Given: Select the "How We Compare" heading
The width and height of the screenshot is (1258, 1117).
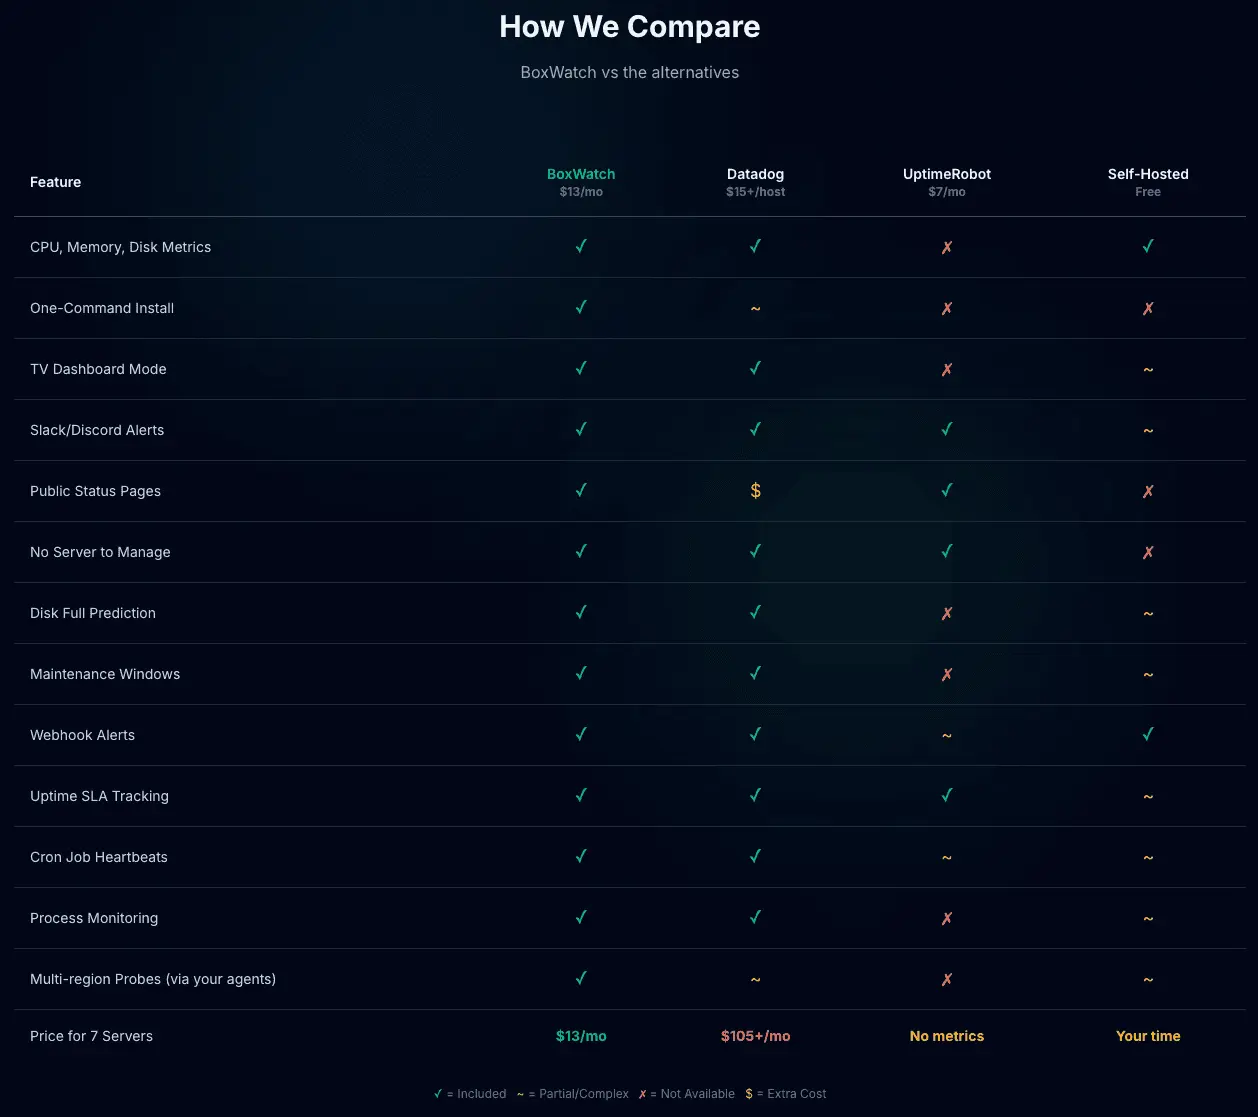Looking at the screenshot, I should (630, 26).
